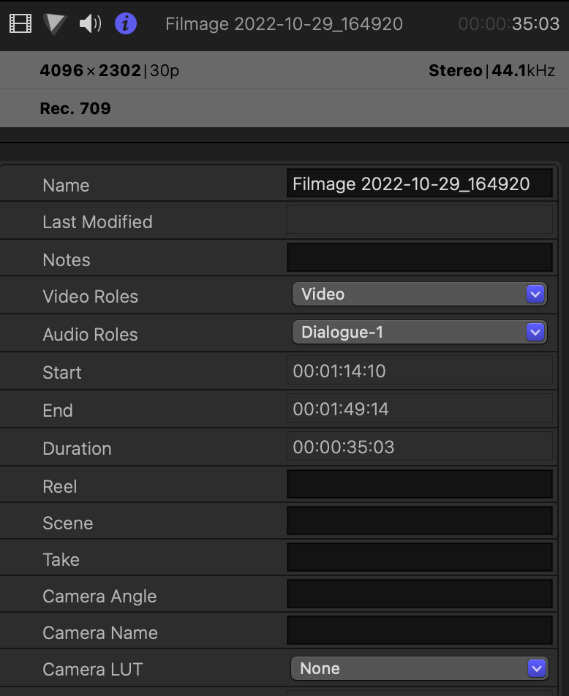The image size is (569, 696).
Task: Expand the Camera LUT None dropdown
Action: [x=419, y=668]
